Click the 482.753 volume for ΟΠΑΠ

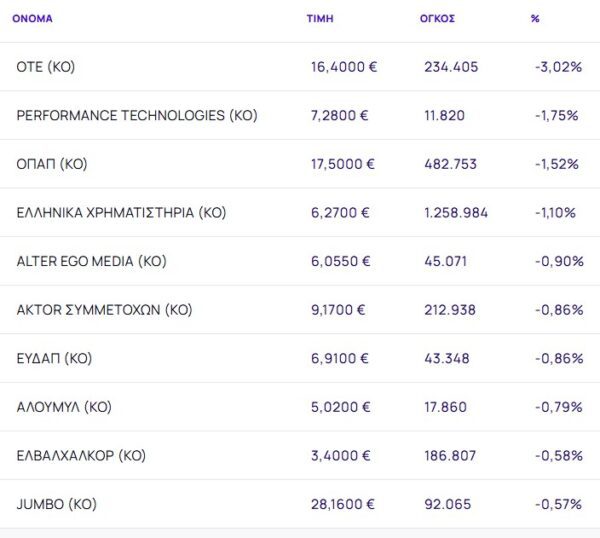(451, 164)
